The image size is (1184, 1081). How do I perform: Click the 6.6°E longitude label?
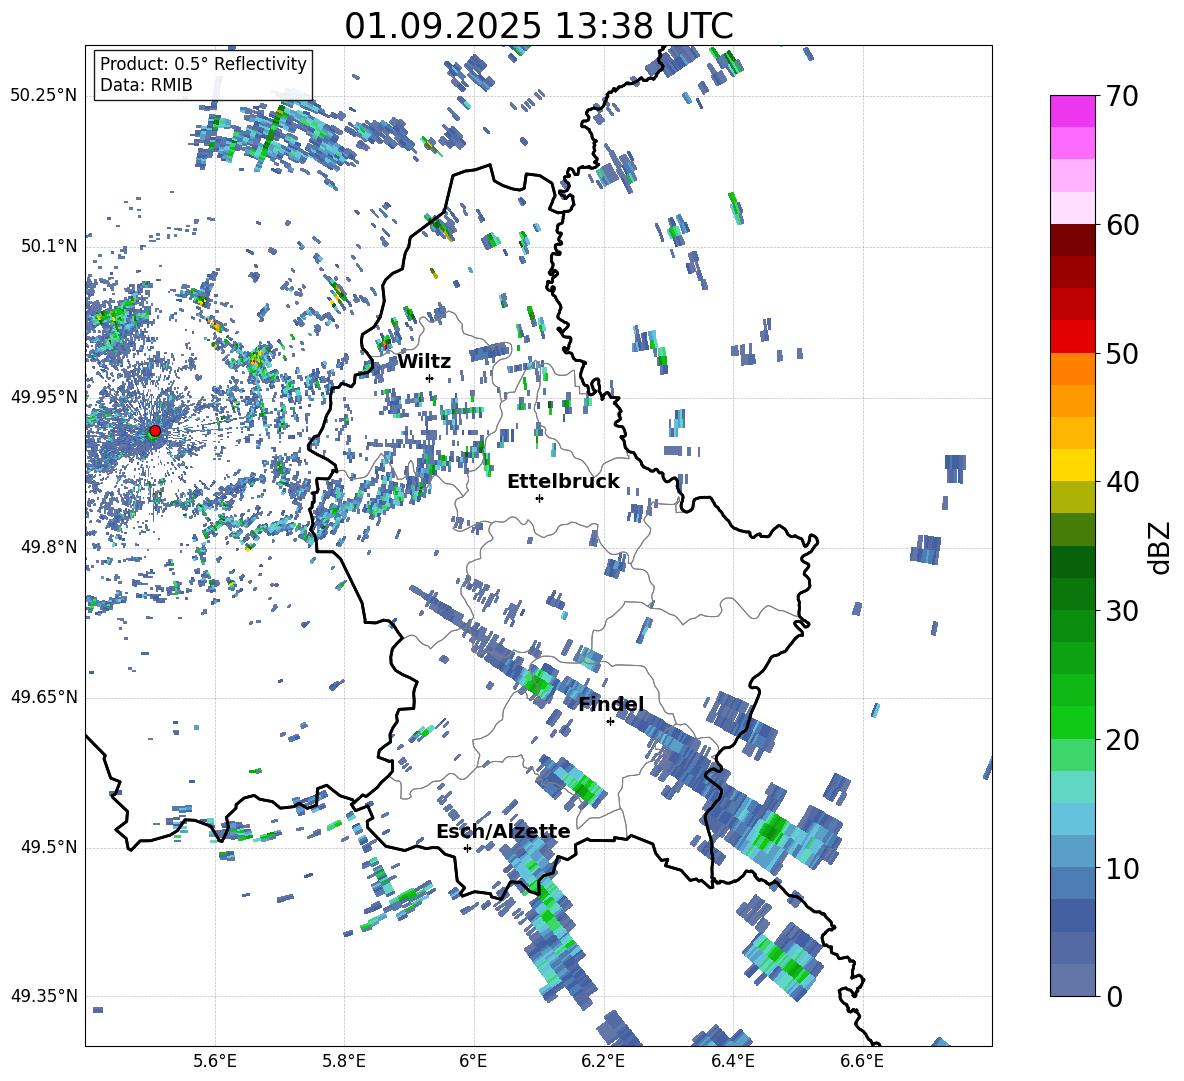pyautogui.click(x=862, y=1061)
